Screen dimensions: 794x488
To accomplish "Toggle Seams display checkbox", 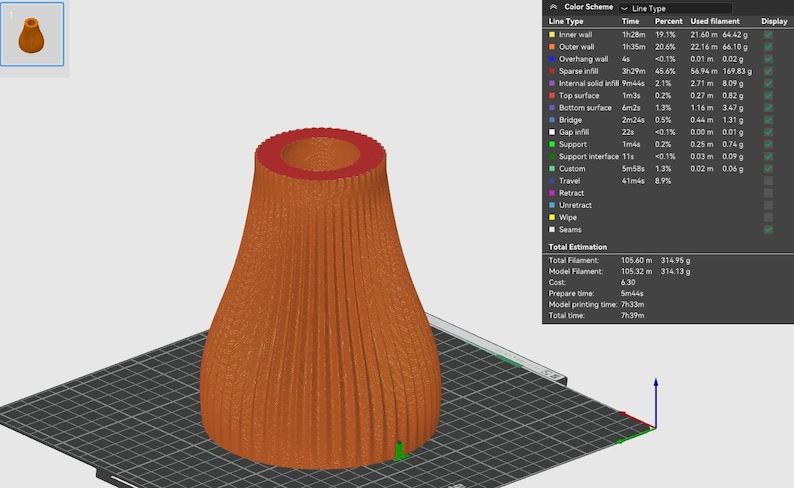I will click(x=768, y=229).
